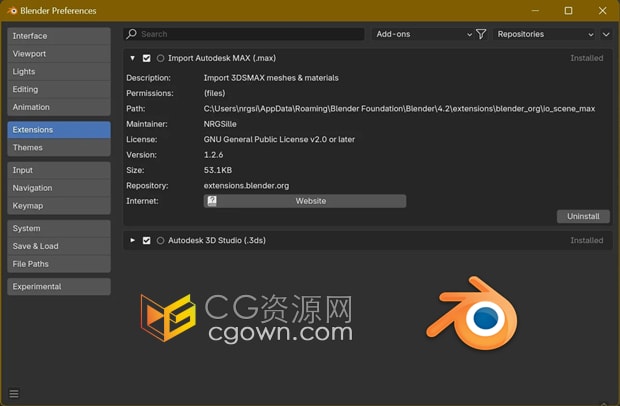Viewport: 620px width, 406px height.
Task: Open the Add-ons type dropdown
Action: [x=423, y=34]
